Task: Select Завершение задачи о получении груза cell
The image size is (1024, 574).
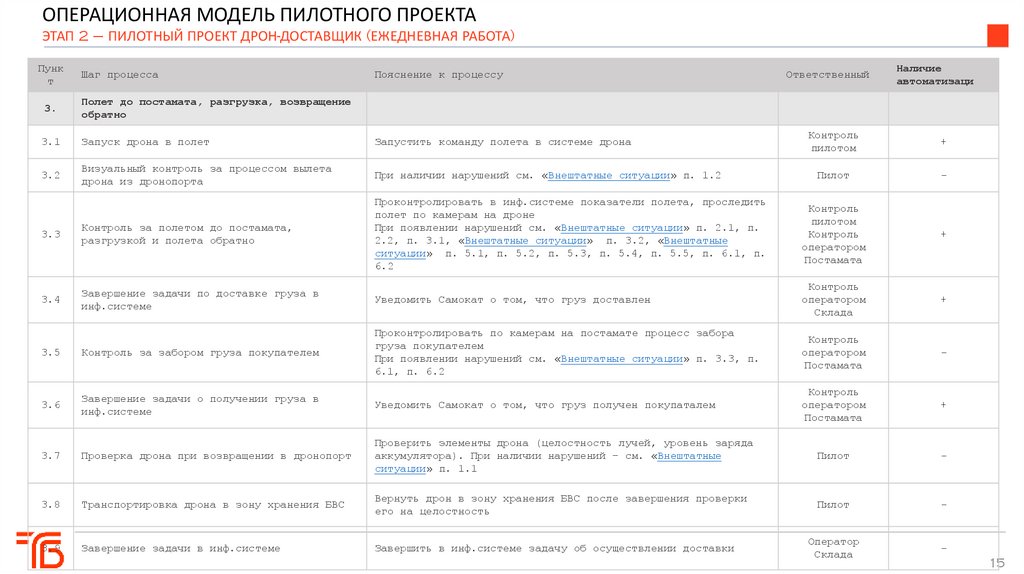Action: [x=219, y=405]
